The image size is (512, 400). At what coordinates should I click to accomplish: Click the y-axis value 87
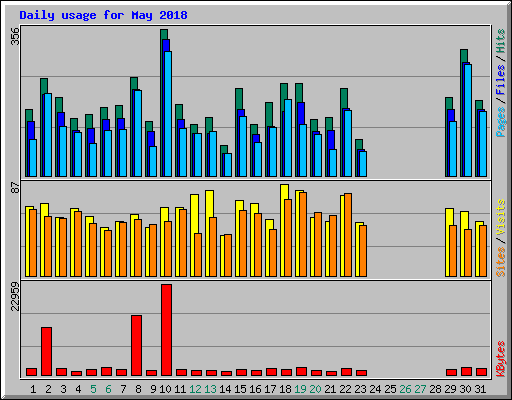click(15, 188)
